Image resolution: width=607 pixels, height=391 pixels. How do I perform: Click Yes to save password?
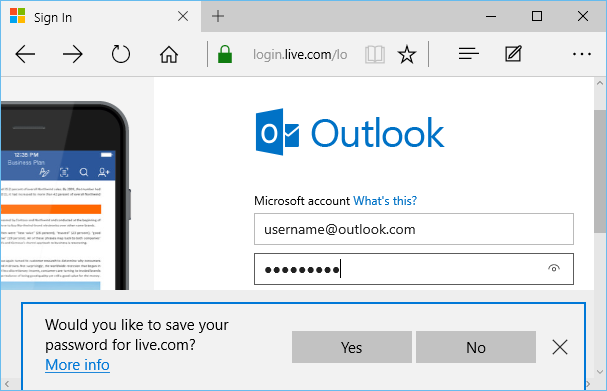[x=352, y=347]
